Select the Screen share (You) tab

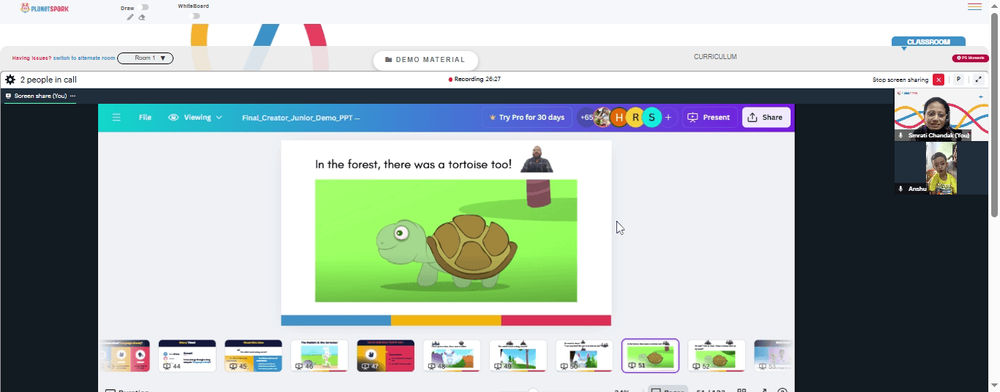pos(40,96)
